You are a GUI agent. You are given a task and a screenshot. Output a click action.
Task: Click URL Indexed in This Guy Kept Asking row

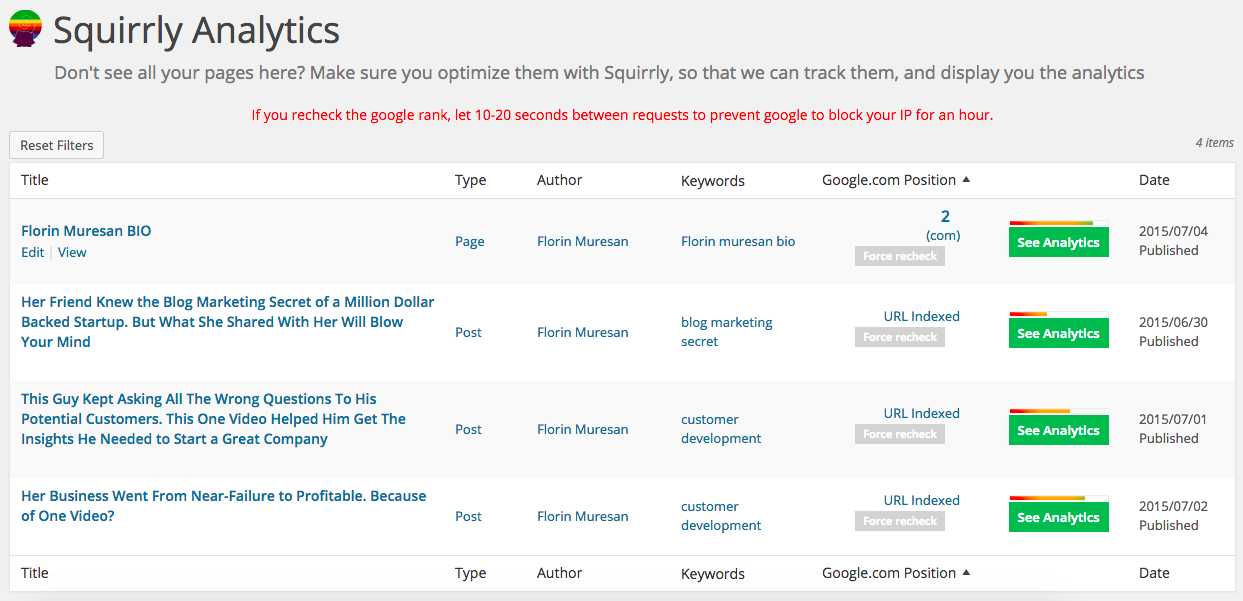click(x=921, y=413)
